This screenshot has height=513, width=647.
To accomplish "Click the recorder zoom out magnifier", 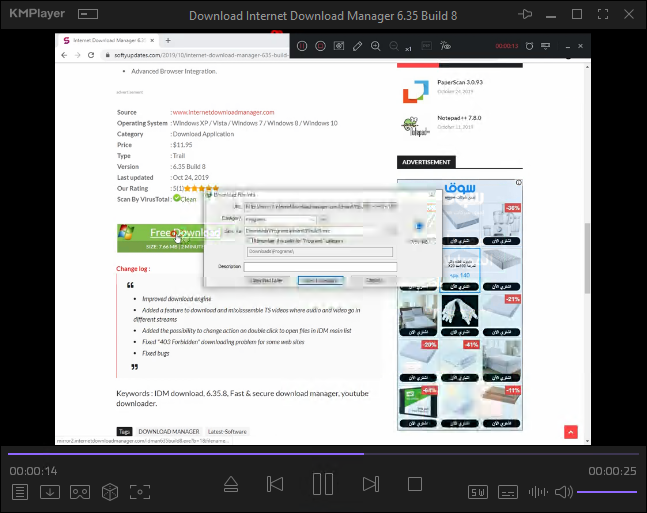I will (394, 46).
